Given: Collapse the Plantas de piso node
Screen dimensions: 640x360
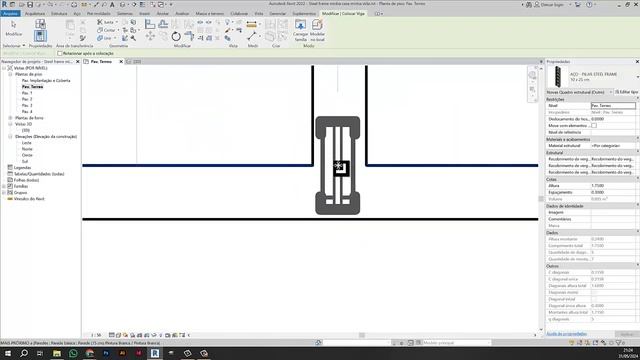Looking at the screenshot, I should (x=10, y=74).
